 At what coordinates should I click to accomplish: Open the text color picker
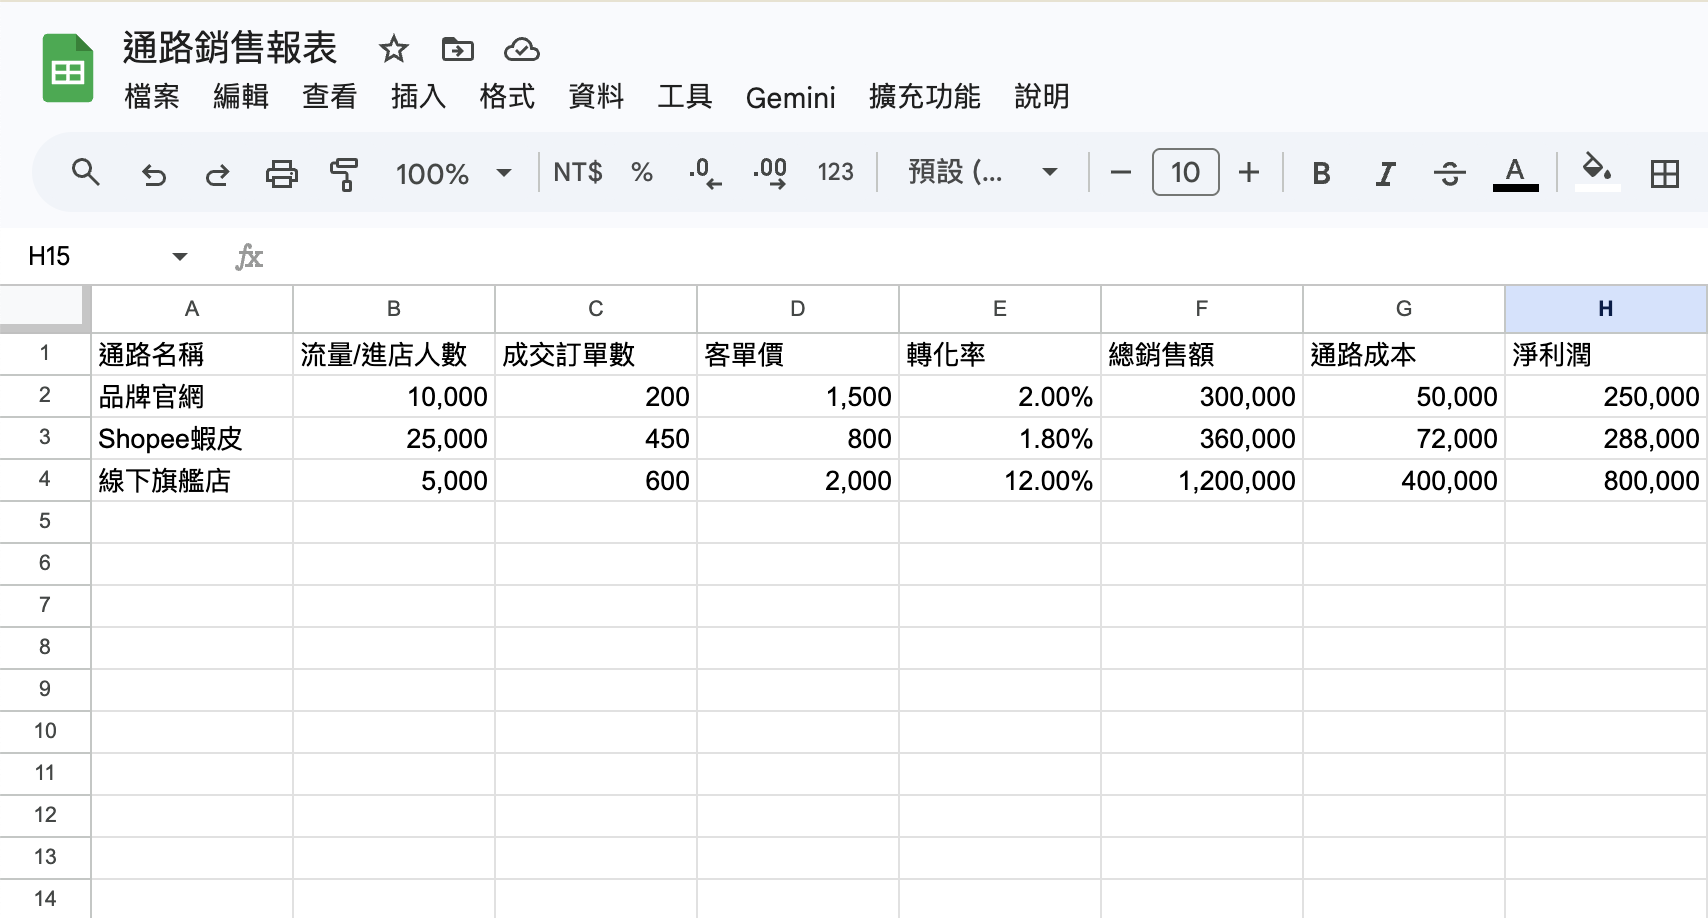click(x=1515, y=172)
